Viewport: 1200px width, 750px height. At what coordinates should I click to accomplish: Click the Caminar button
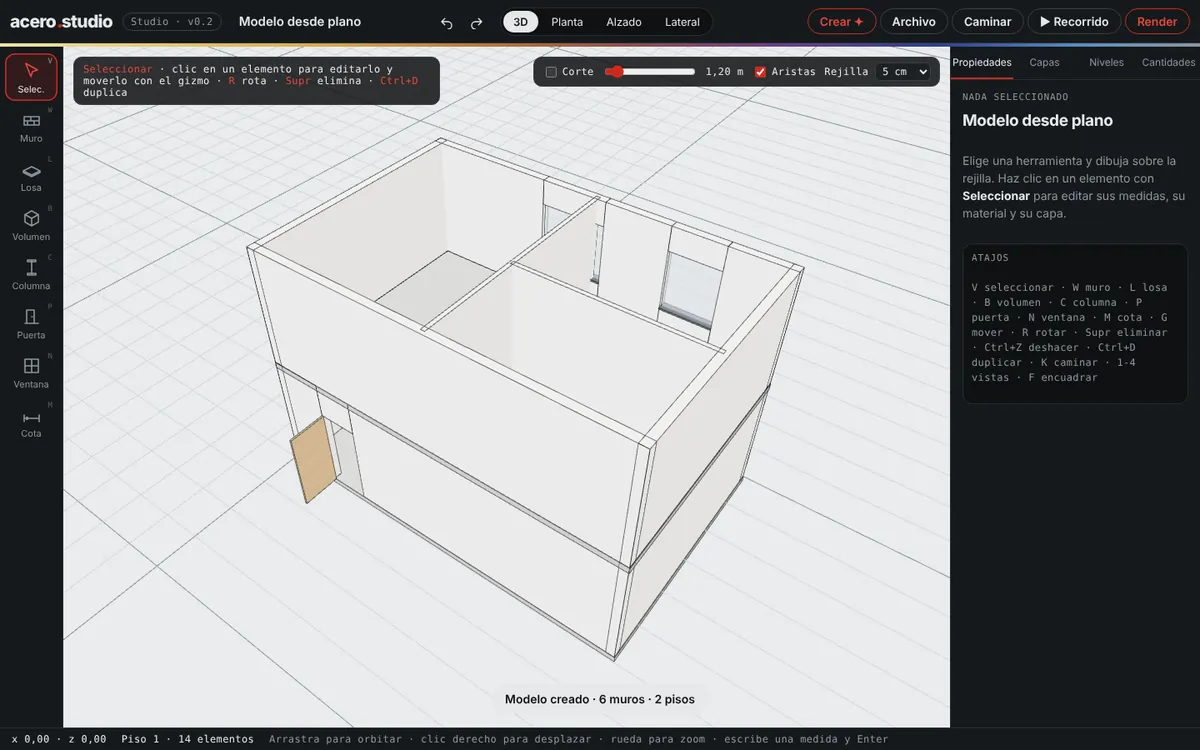click(x=988, y=22)
